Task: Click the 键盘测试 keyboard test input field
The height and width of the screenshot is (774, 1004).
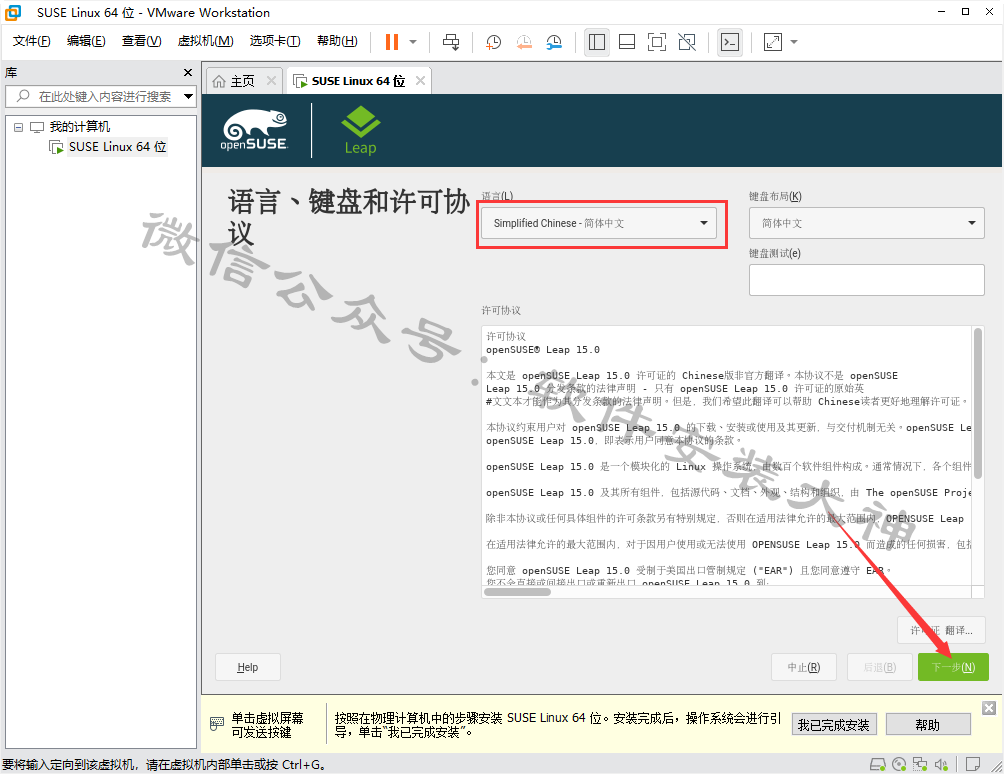Action: [x=866, y=280]
